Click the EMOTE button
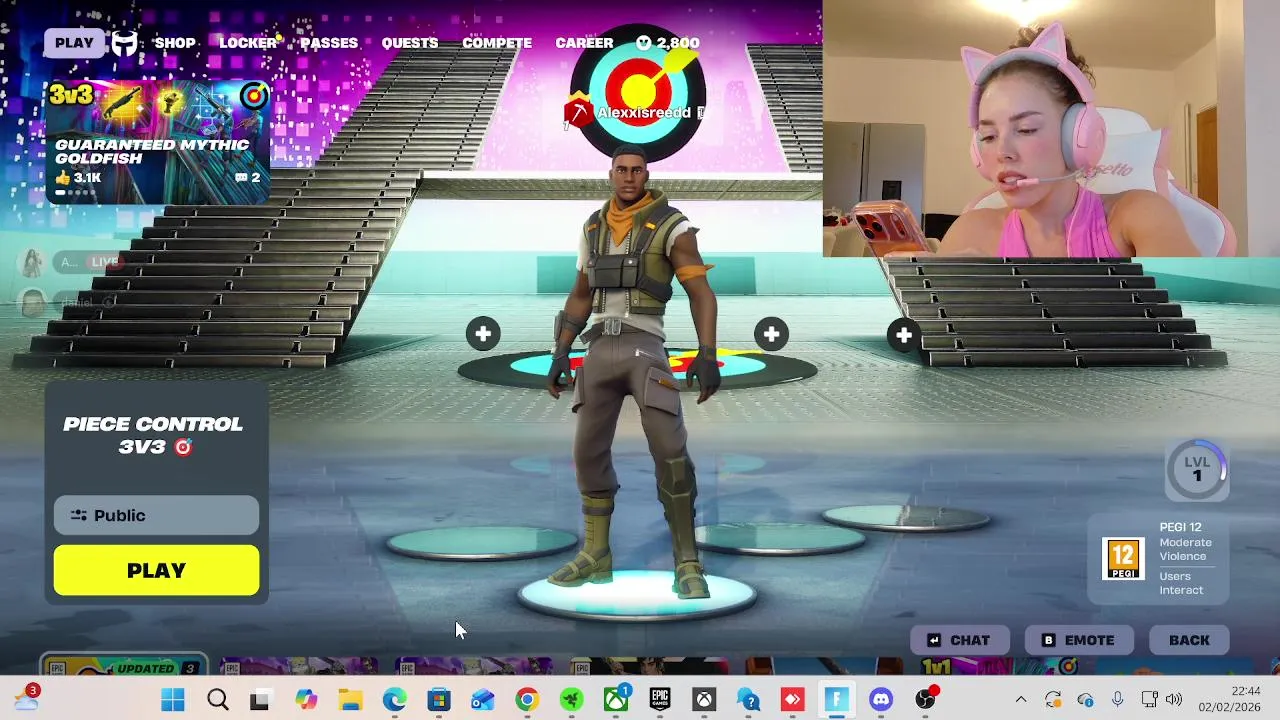This screenshot has height=720, width=1280. click(1079, 640)
